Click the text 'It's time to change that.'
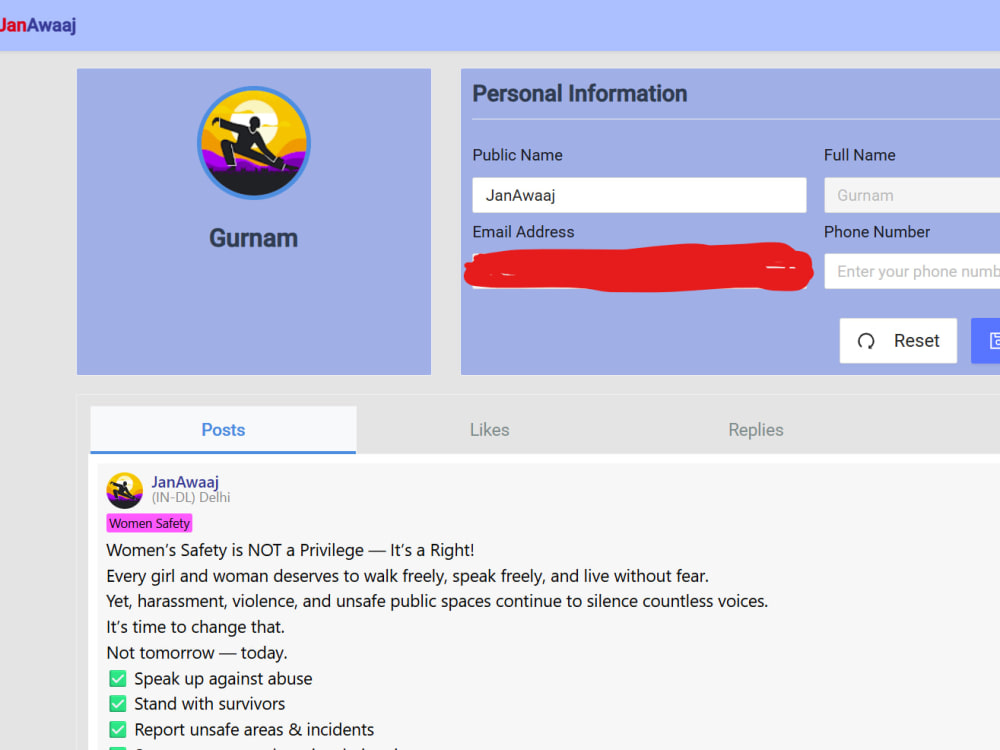The width and height of the screenshot is (1000, 750). [x=195, y=627]
